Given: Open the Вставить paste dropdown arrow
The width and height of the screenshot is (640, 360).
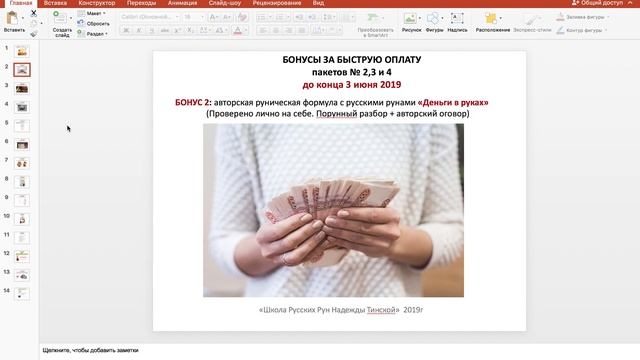Looking at the screenshot, I should pyautogui.click(x=23, y=18).
